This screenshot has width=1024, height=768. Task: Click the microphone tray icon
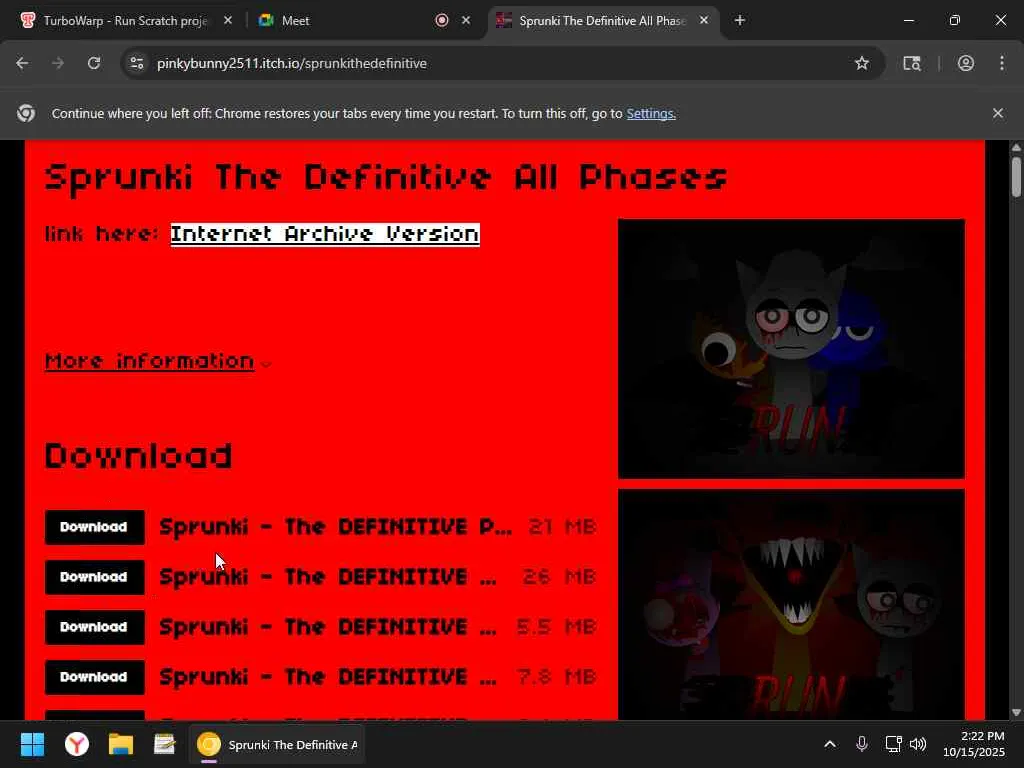pos(862,744)
